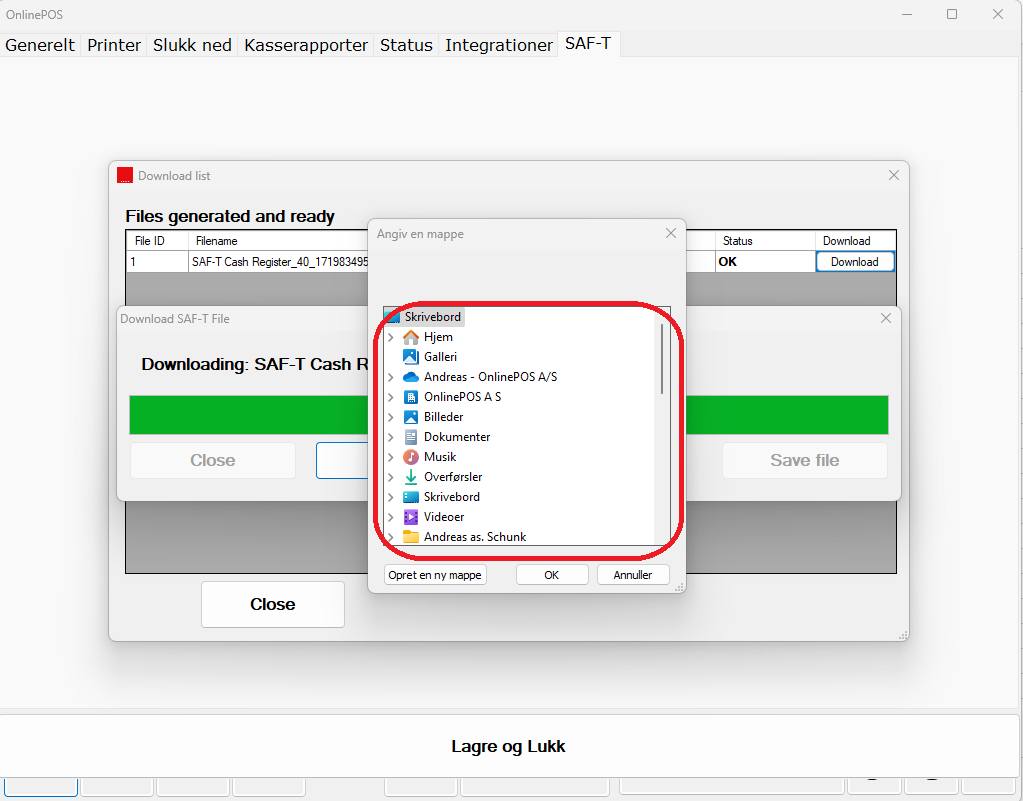This screenshot has width=1023, height=801.
Task: Expand the Hjem tree node
Action: 391,338
